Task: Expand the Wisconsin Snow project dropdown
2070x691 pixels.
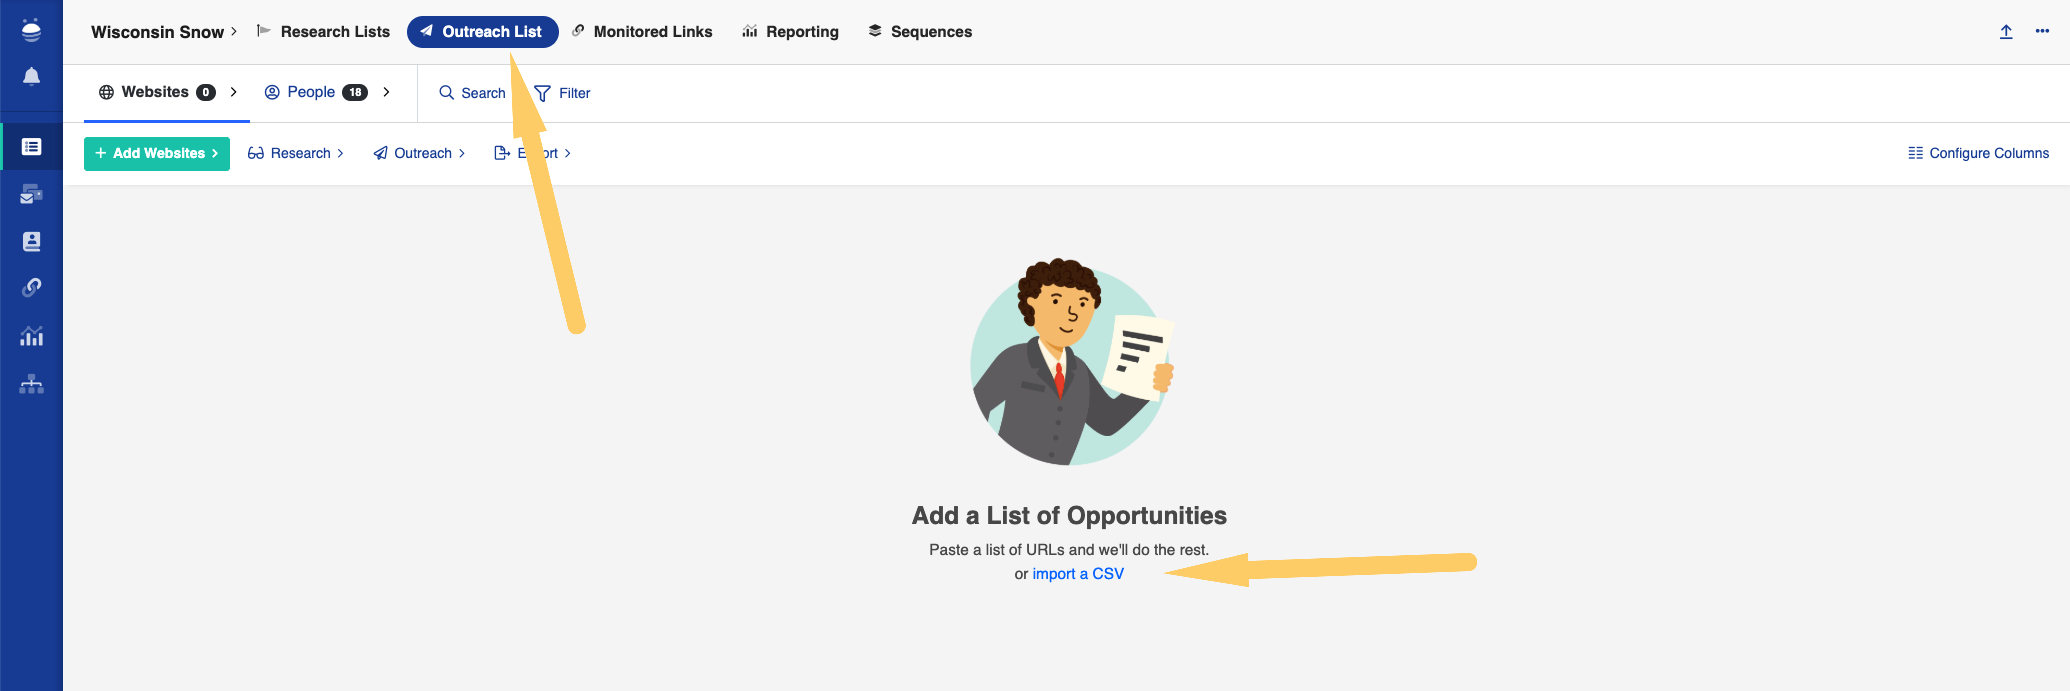Action: click(x=164, y=32)
